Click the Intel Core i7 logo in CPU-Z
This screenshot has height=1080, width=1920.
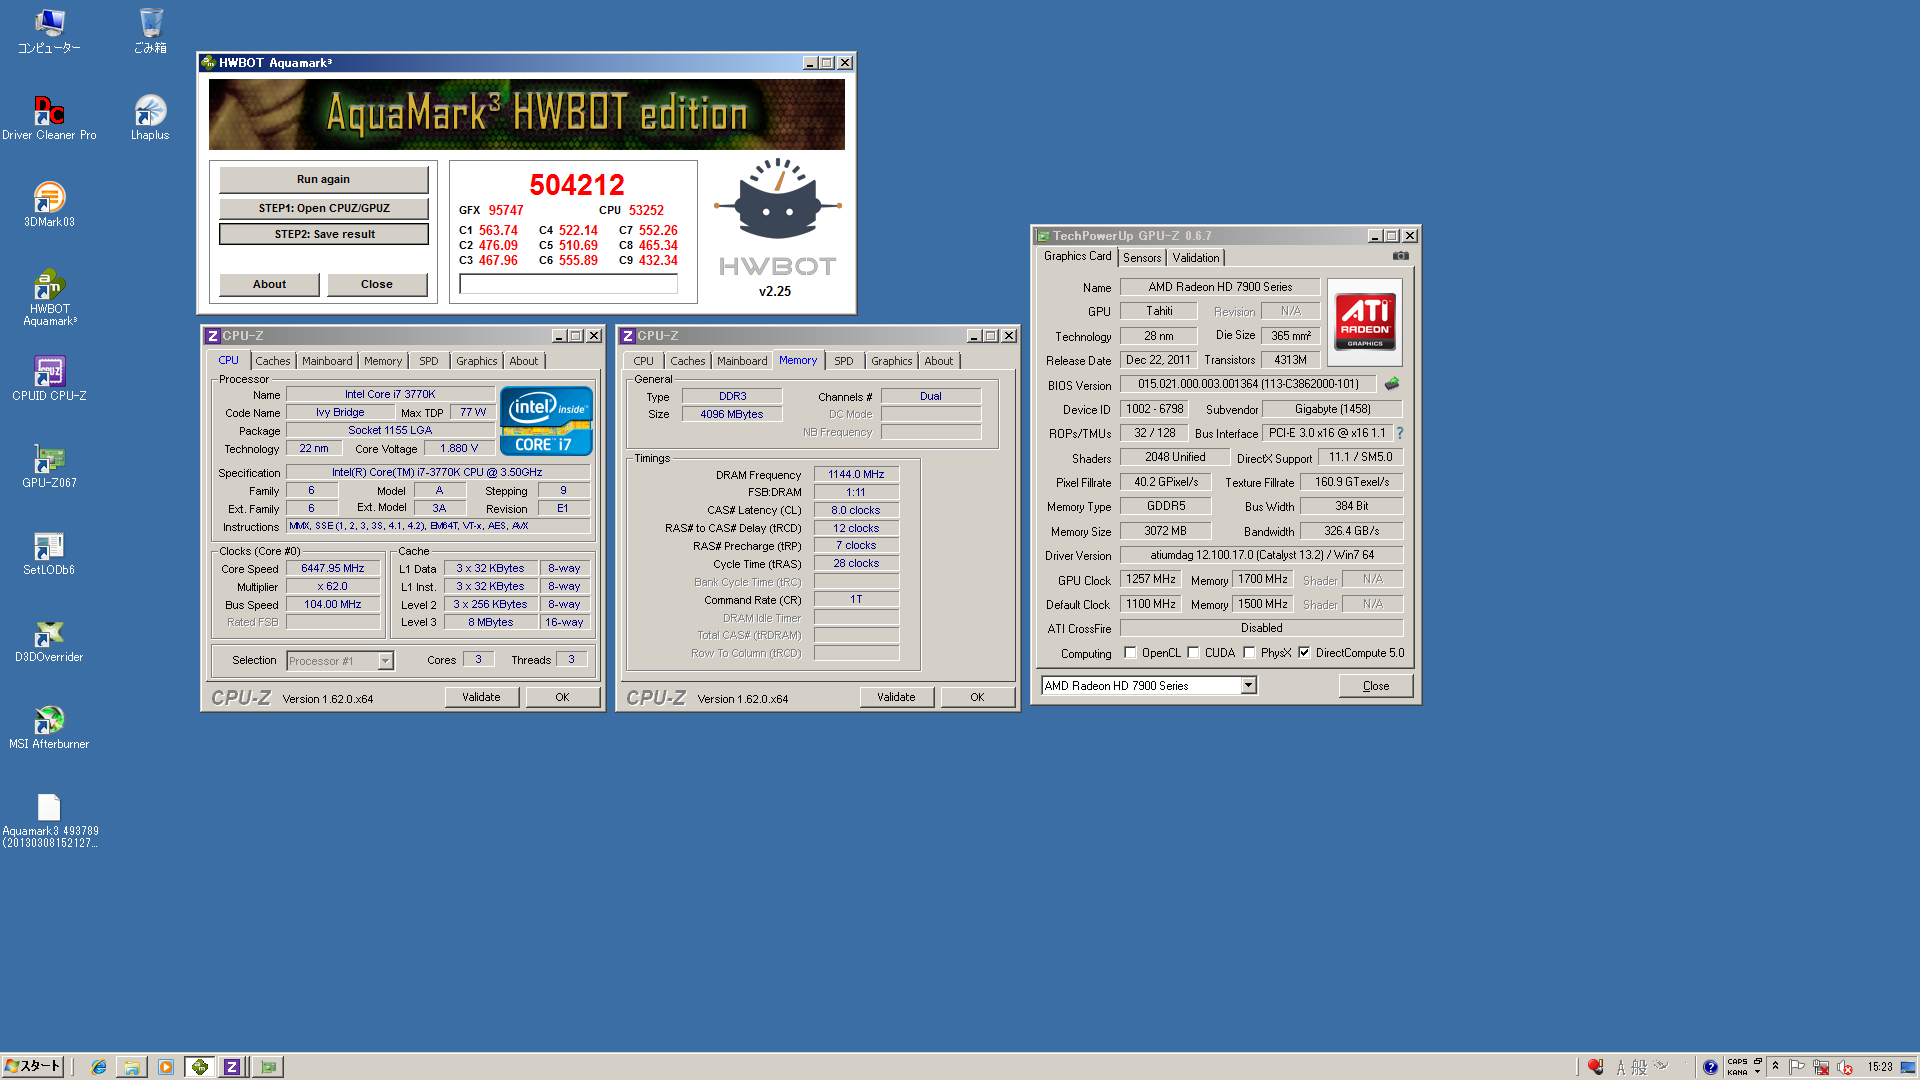coord(546,421)
